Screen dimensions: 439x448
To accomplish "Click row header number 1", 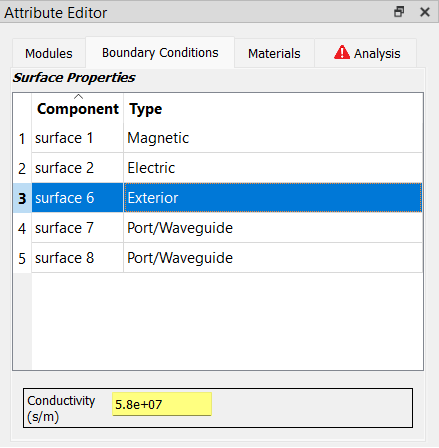I will (x=22, y=138).
